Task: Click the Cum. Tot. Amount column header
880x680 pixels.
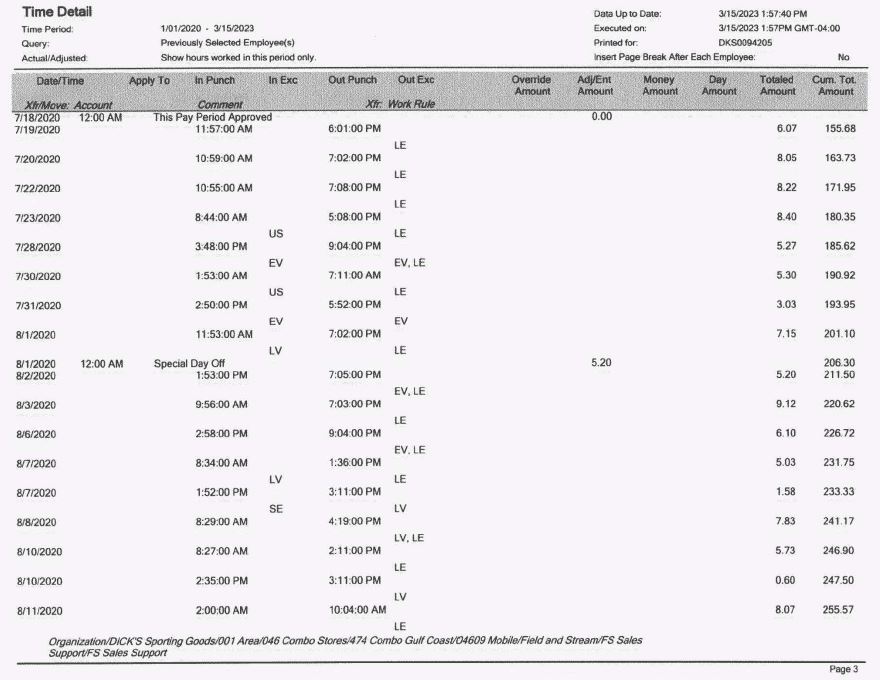Action: point(836,85)
